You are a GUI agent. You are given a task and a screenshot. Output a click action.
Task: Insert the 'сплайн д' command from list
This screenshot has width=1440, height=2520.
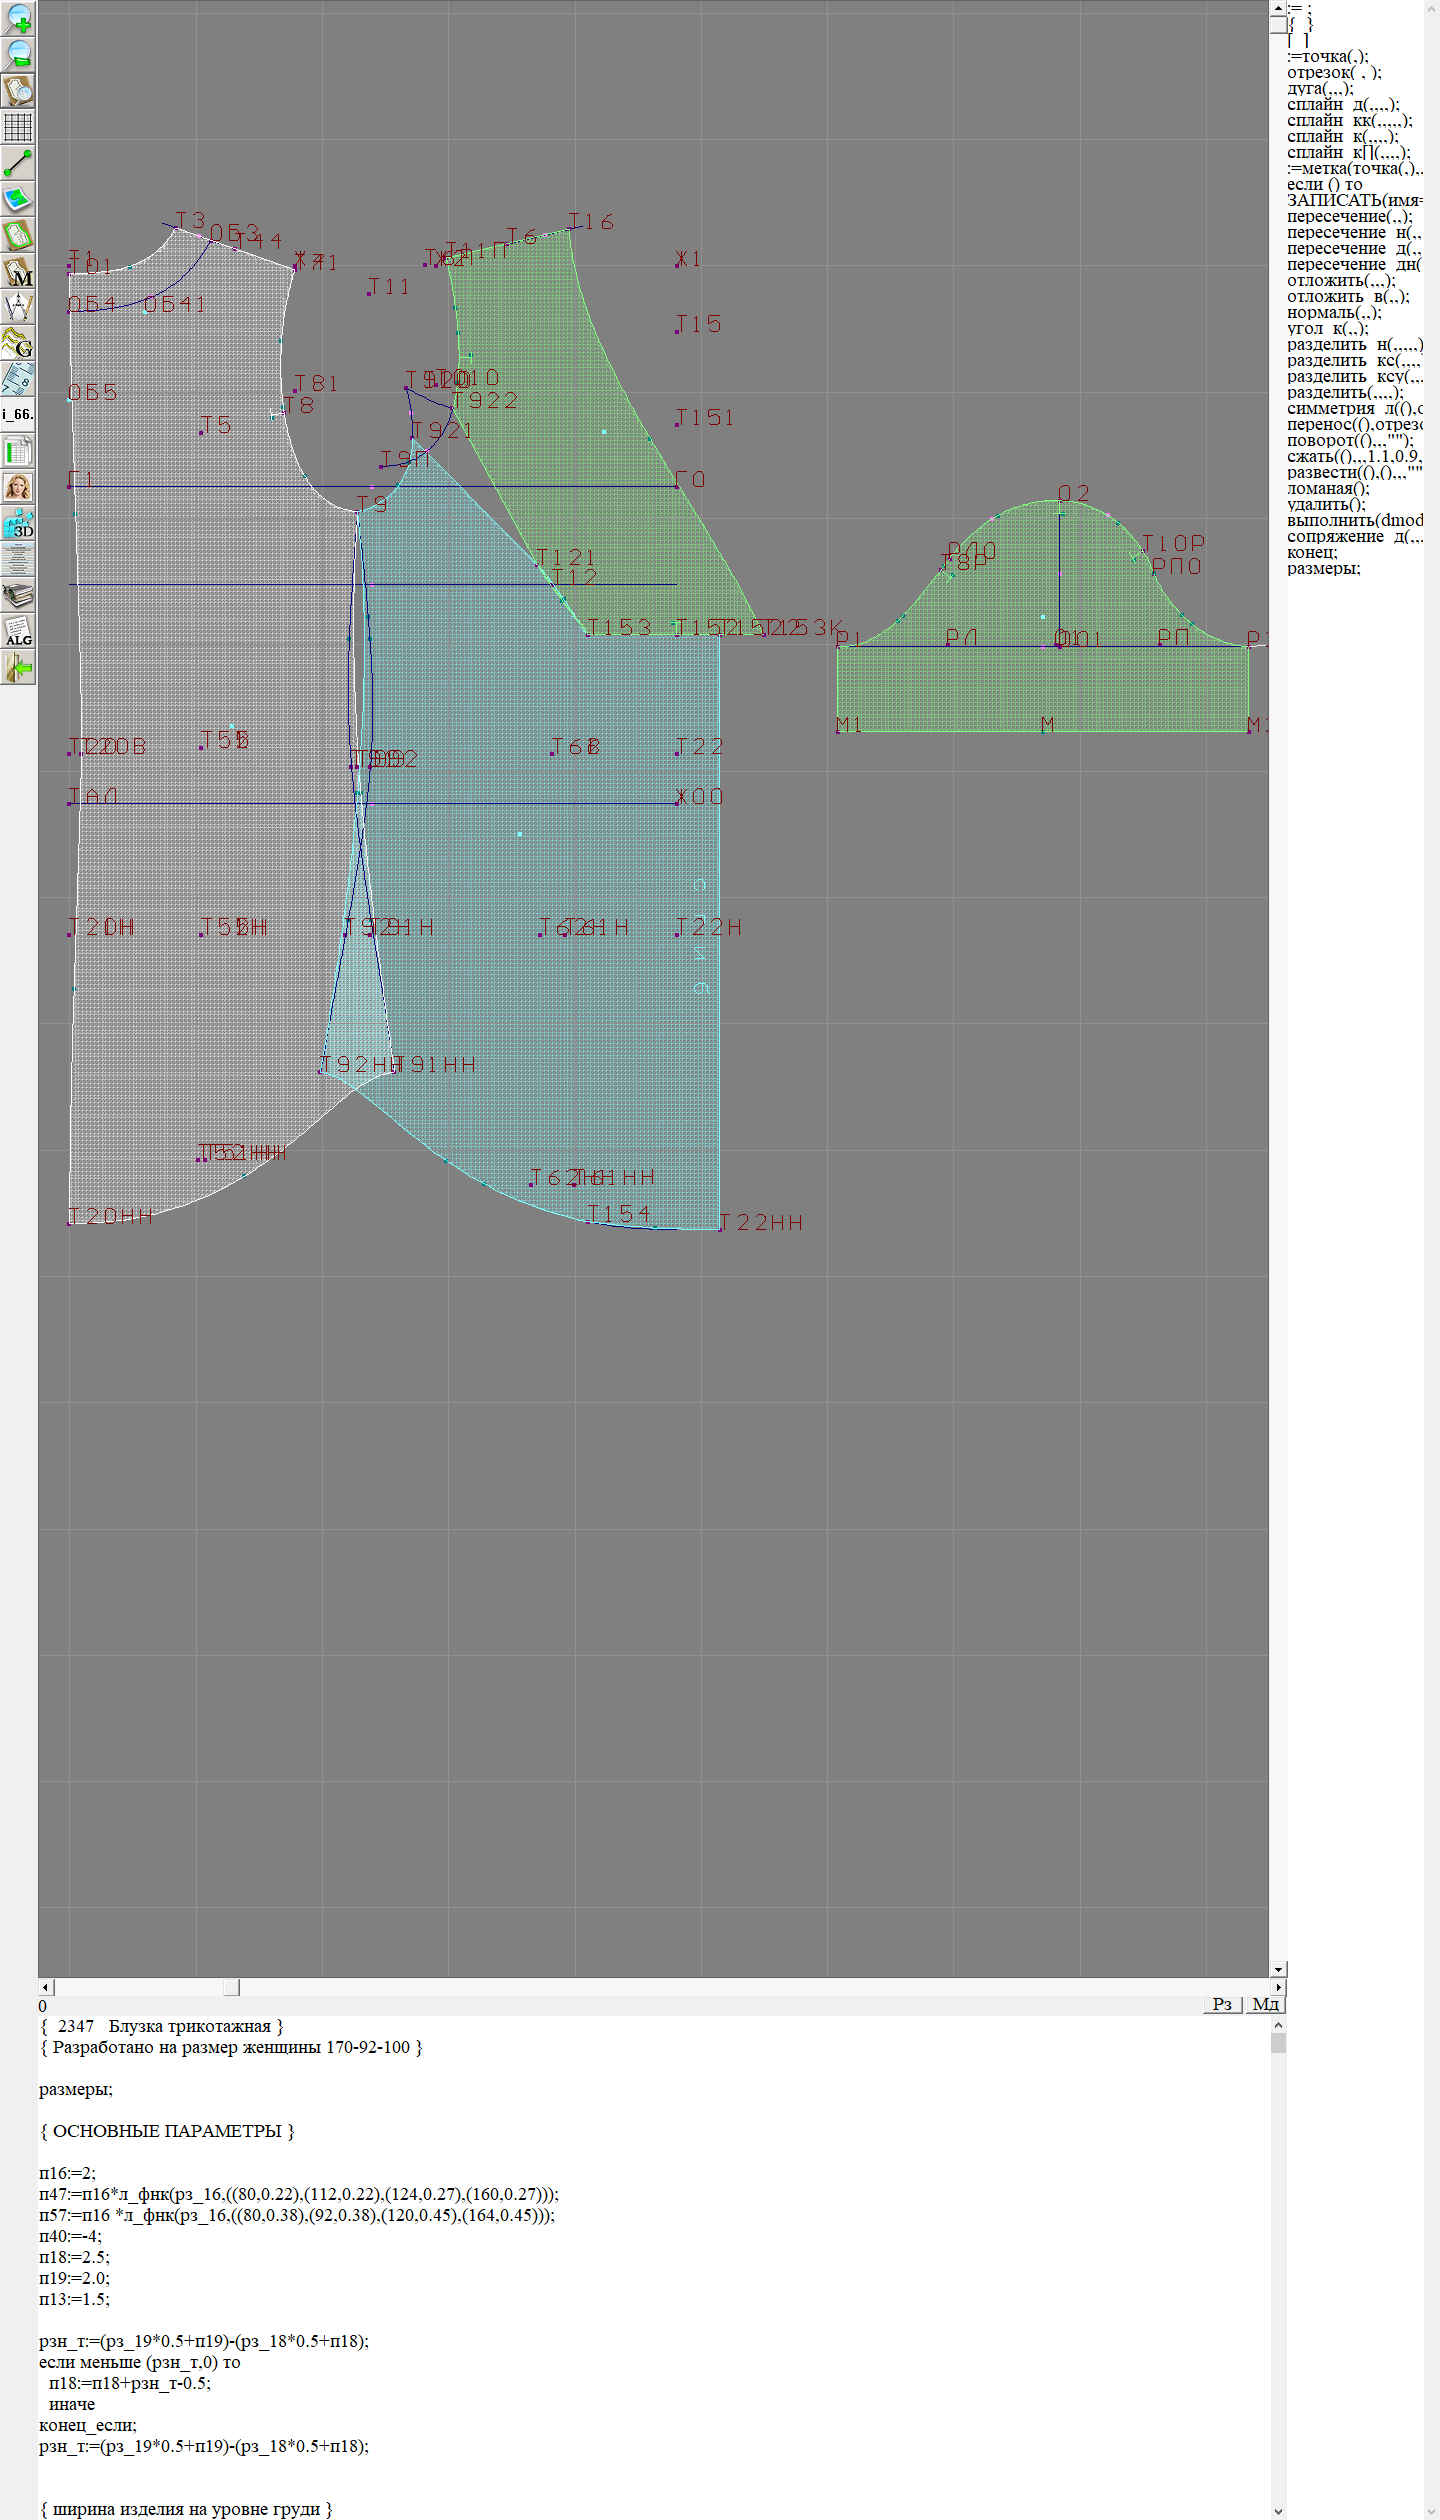point(1342,105)
